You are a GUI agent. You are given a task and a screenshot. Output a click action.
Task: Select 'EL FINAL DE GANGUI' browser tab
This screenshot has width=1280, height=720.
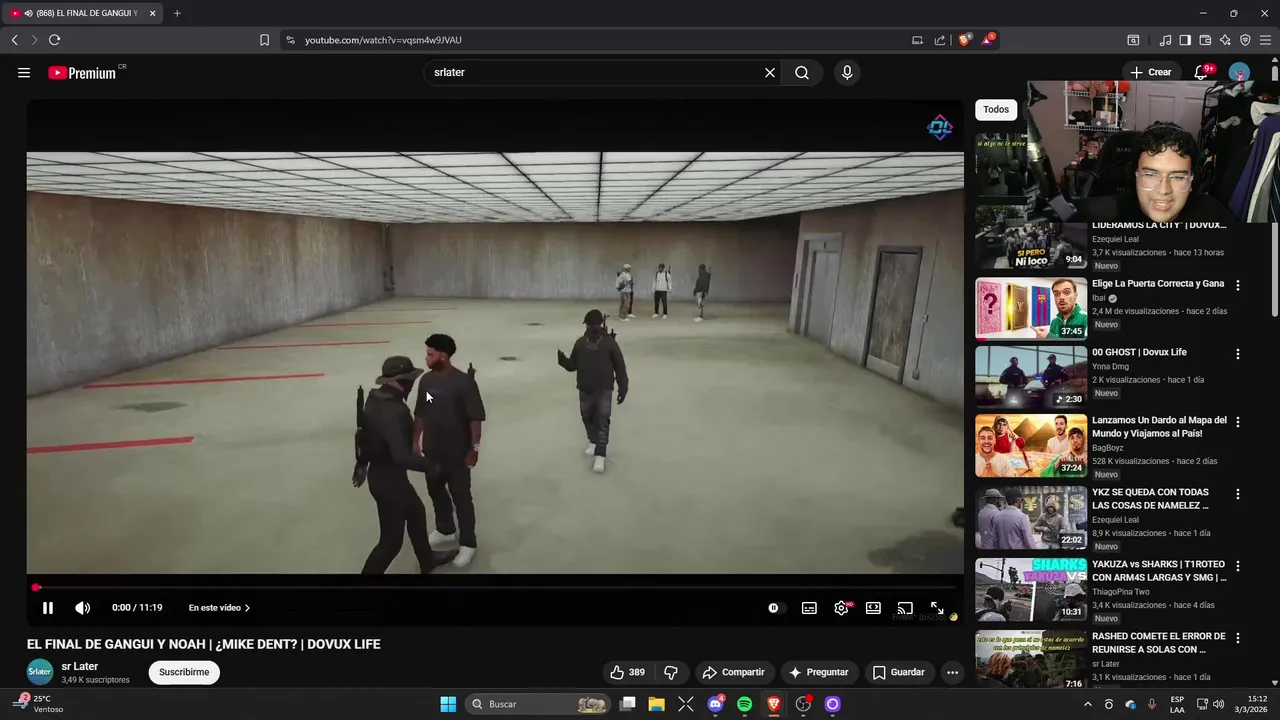[83, 13]
